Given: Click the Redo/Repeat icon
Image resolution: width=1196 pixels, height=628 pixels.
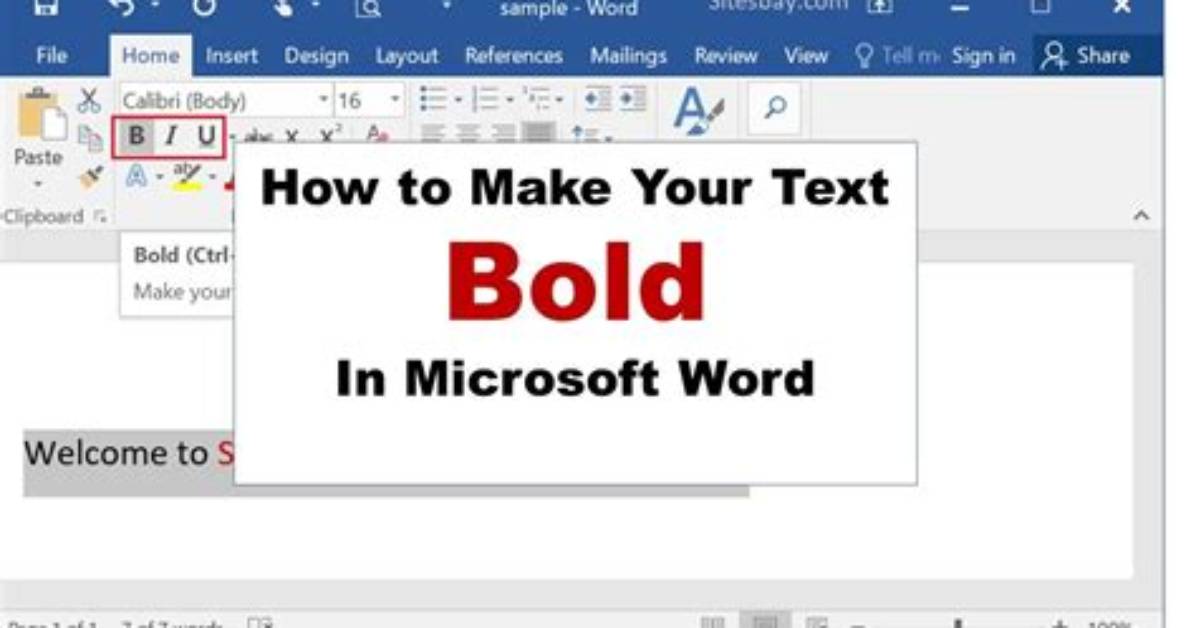Looking at the screenshot, I should [x=204, y=8].
